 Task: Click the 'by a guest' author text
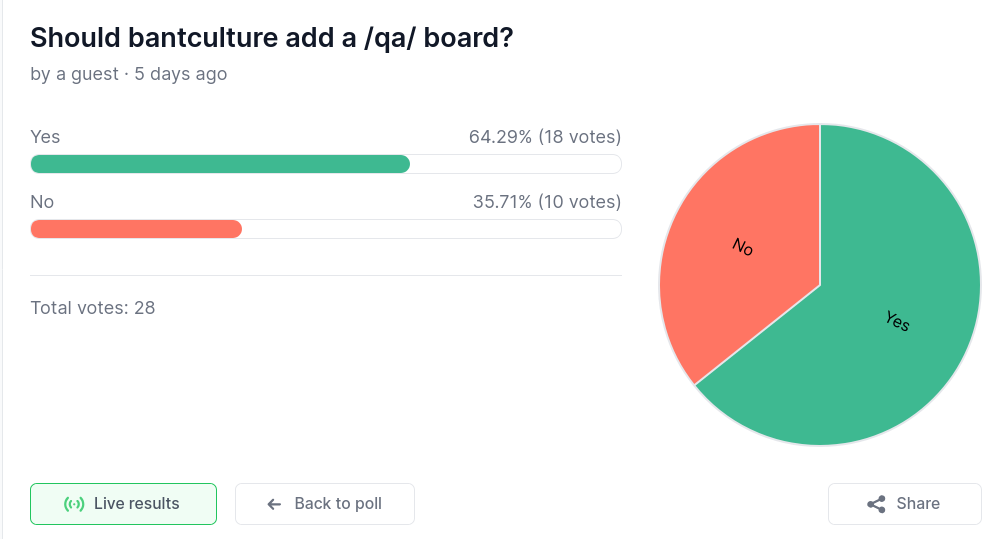(x=74, y=74)
